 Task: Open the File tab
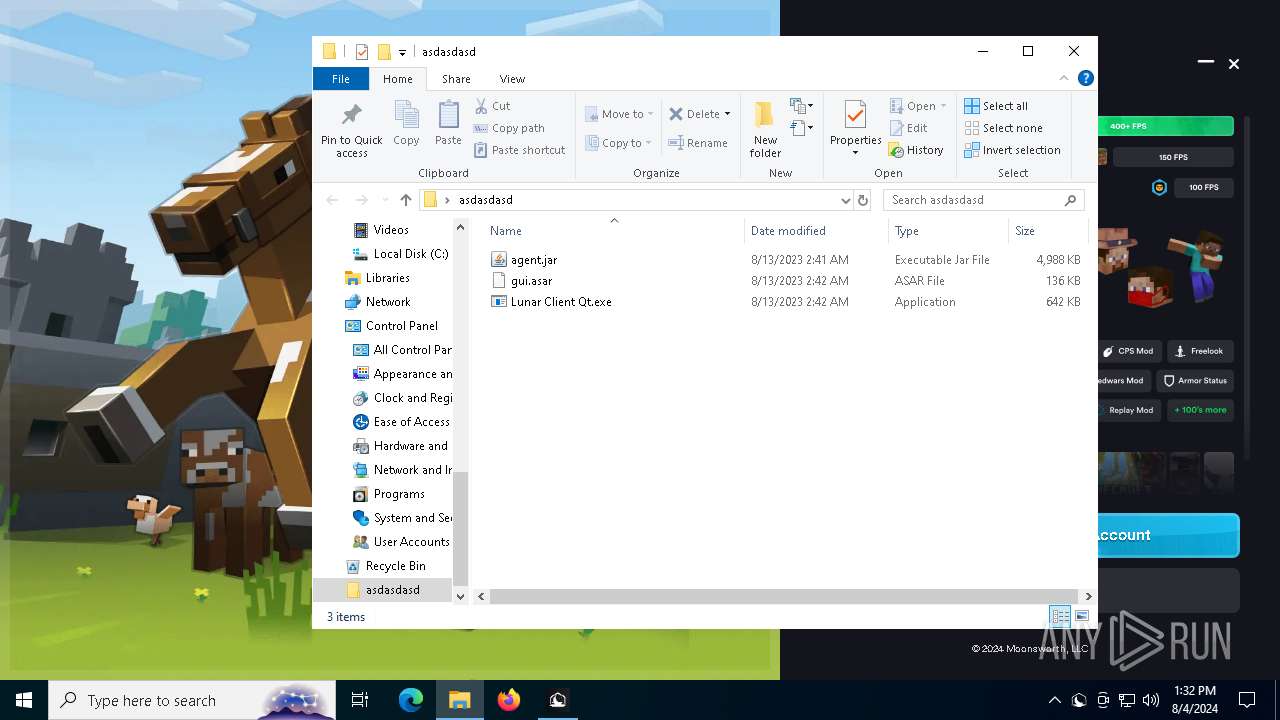coord(341,79)
